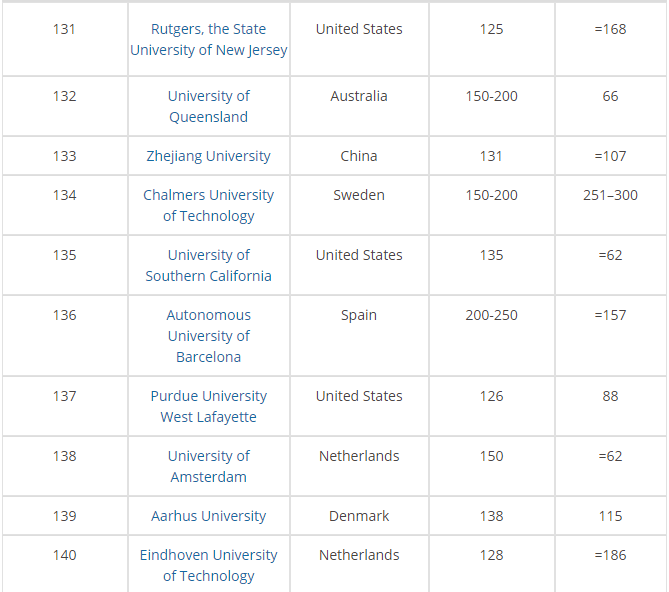
Task: Click the China country cell
Action: [x=359, y=156]
